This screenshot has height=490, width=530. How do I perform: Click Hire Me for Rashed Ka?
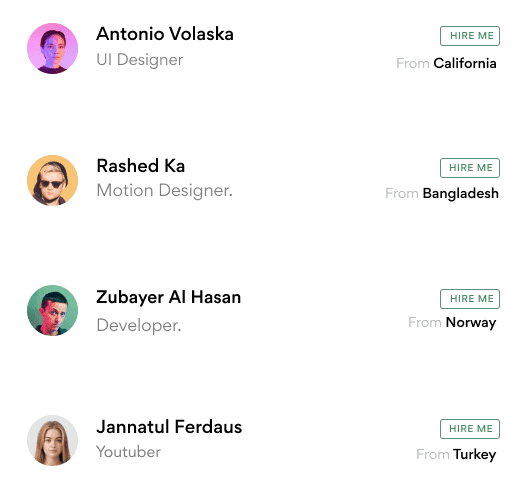470,168
